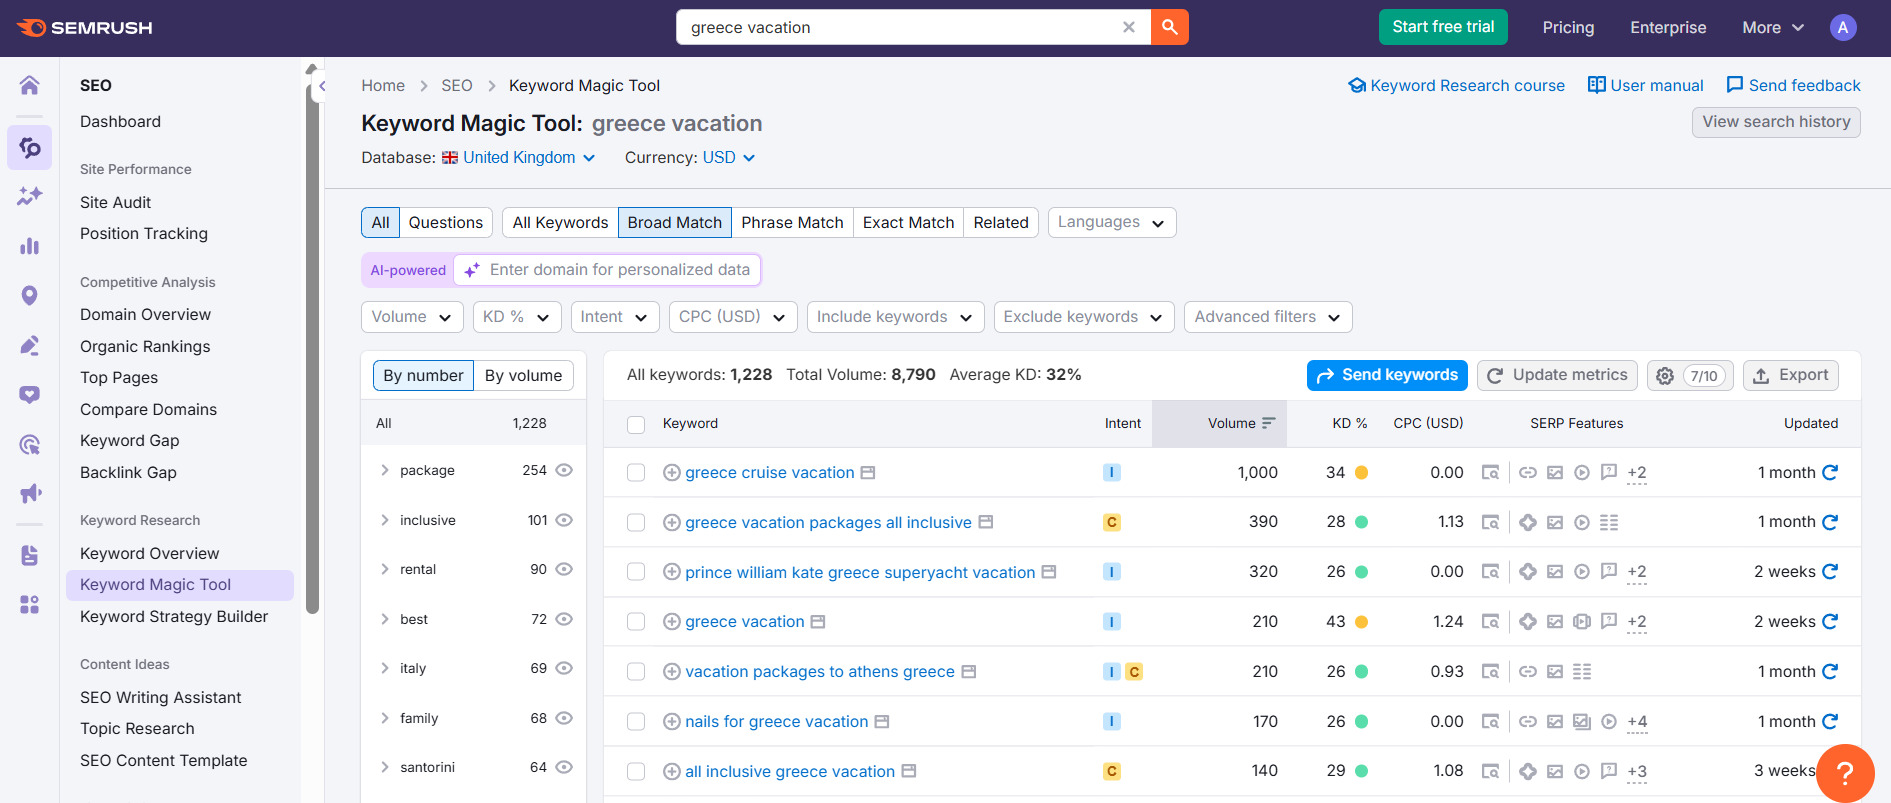Image resolution: width=1891 pixels, height=803 pixels.
Task: Open Exclude keywords dropdown
Action: tap(1084, 317)
